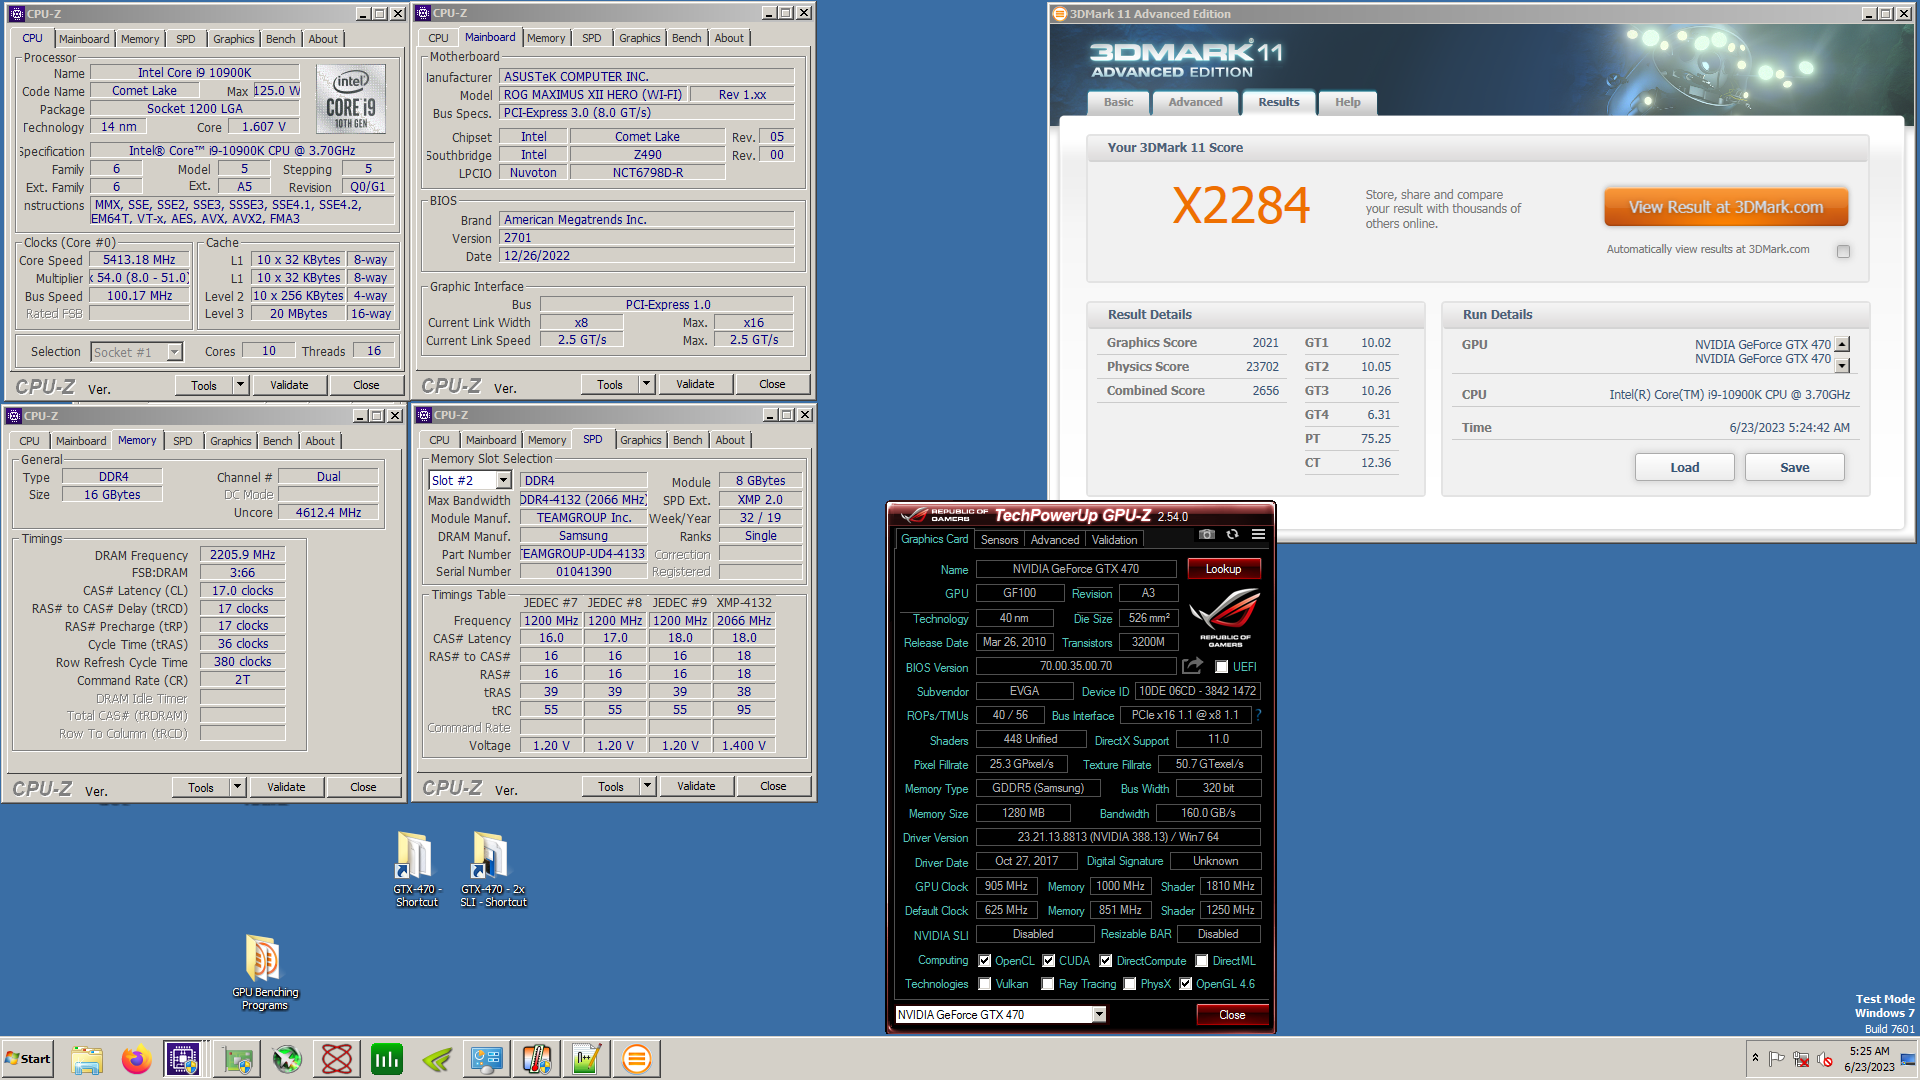
Task: Click the Intel Core i9 logo in CPU-Z
Action: (x=351, y=98)
